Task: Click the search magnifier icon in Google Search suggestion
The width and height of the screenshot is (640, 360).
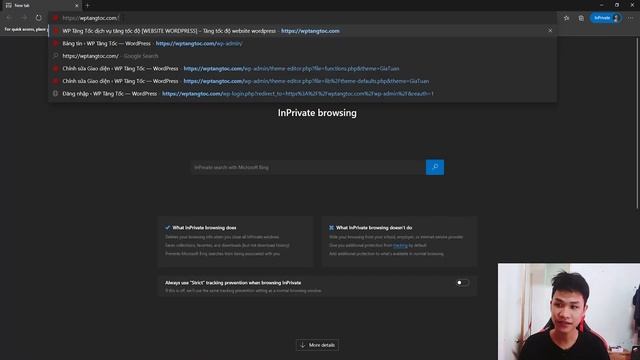Action: [56, 56]
